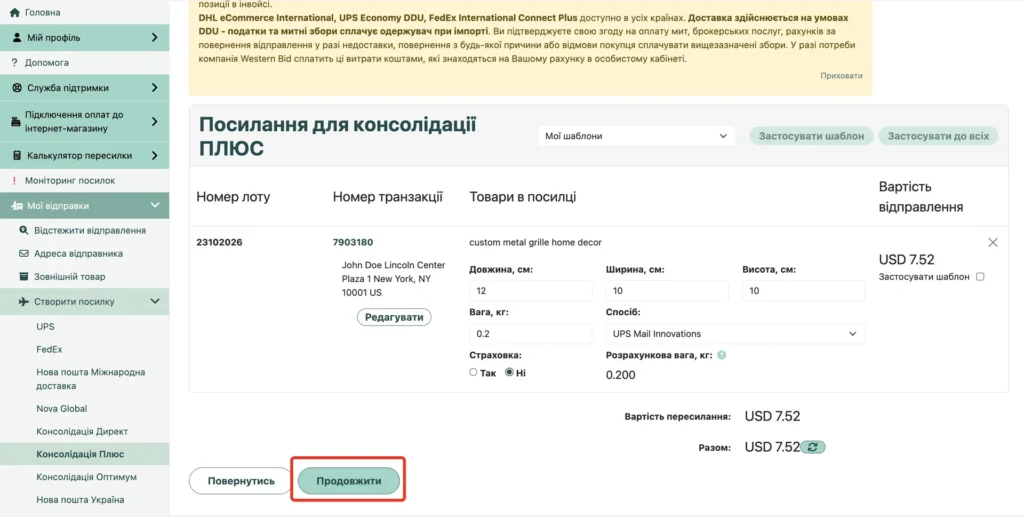
Task: Select FedEx under Створити посилку
Action: [49, 349]
